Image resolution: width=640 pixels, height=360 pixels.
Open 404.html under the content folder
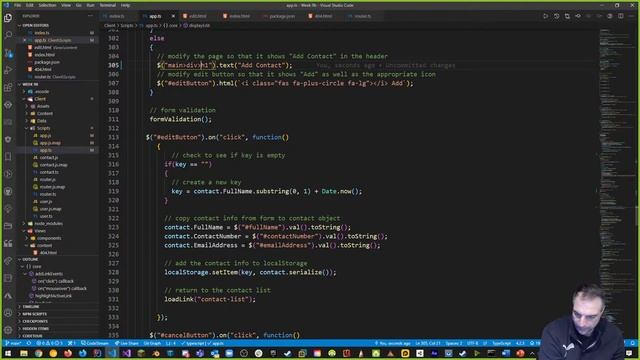[x=48, y=253]
